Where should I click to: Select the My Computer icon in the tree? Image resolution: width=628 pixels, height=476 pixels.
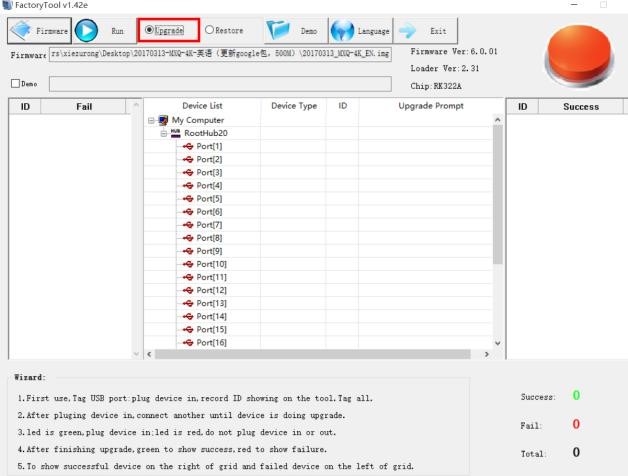click(x=163, y=120)
